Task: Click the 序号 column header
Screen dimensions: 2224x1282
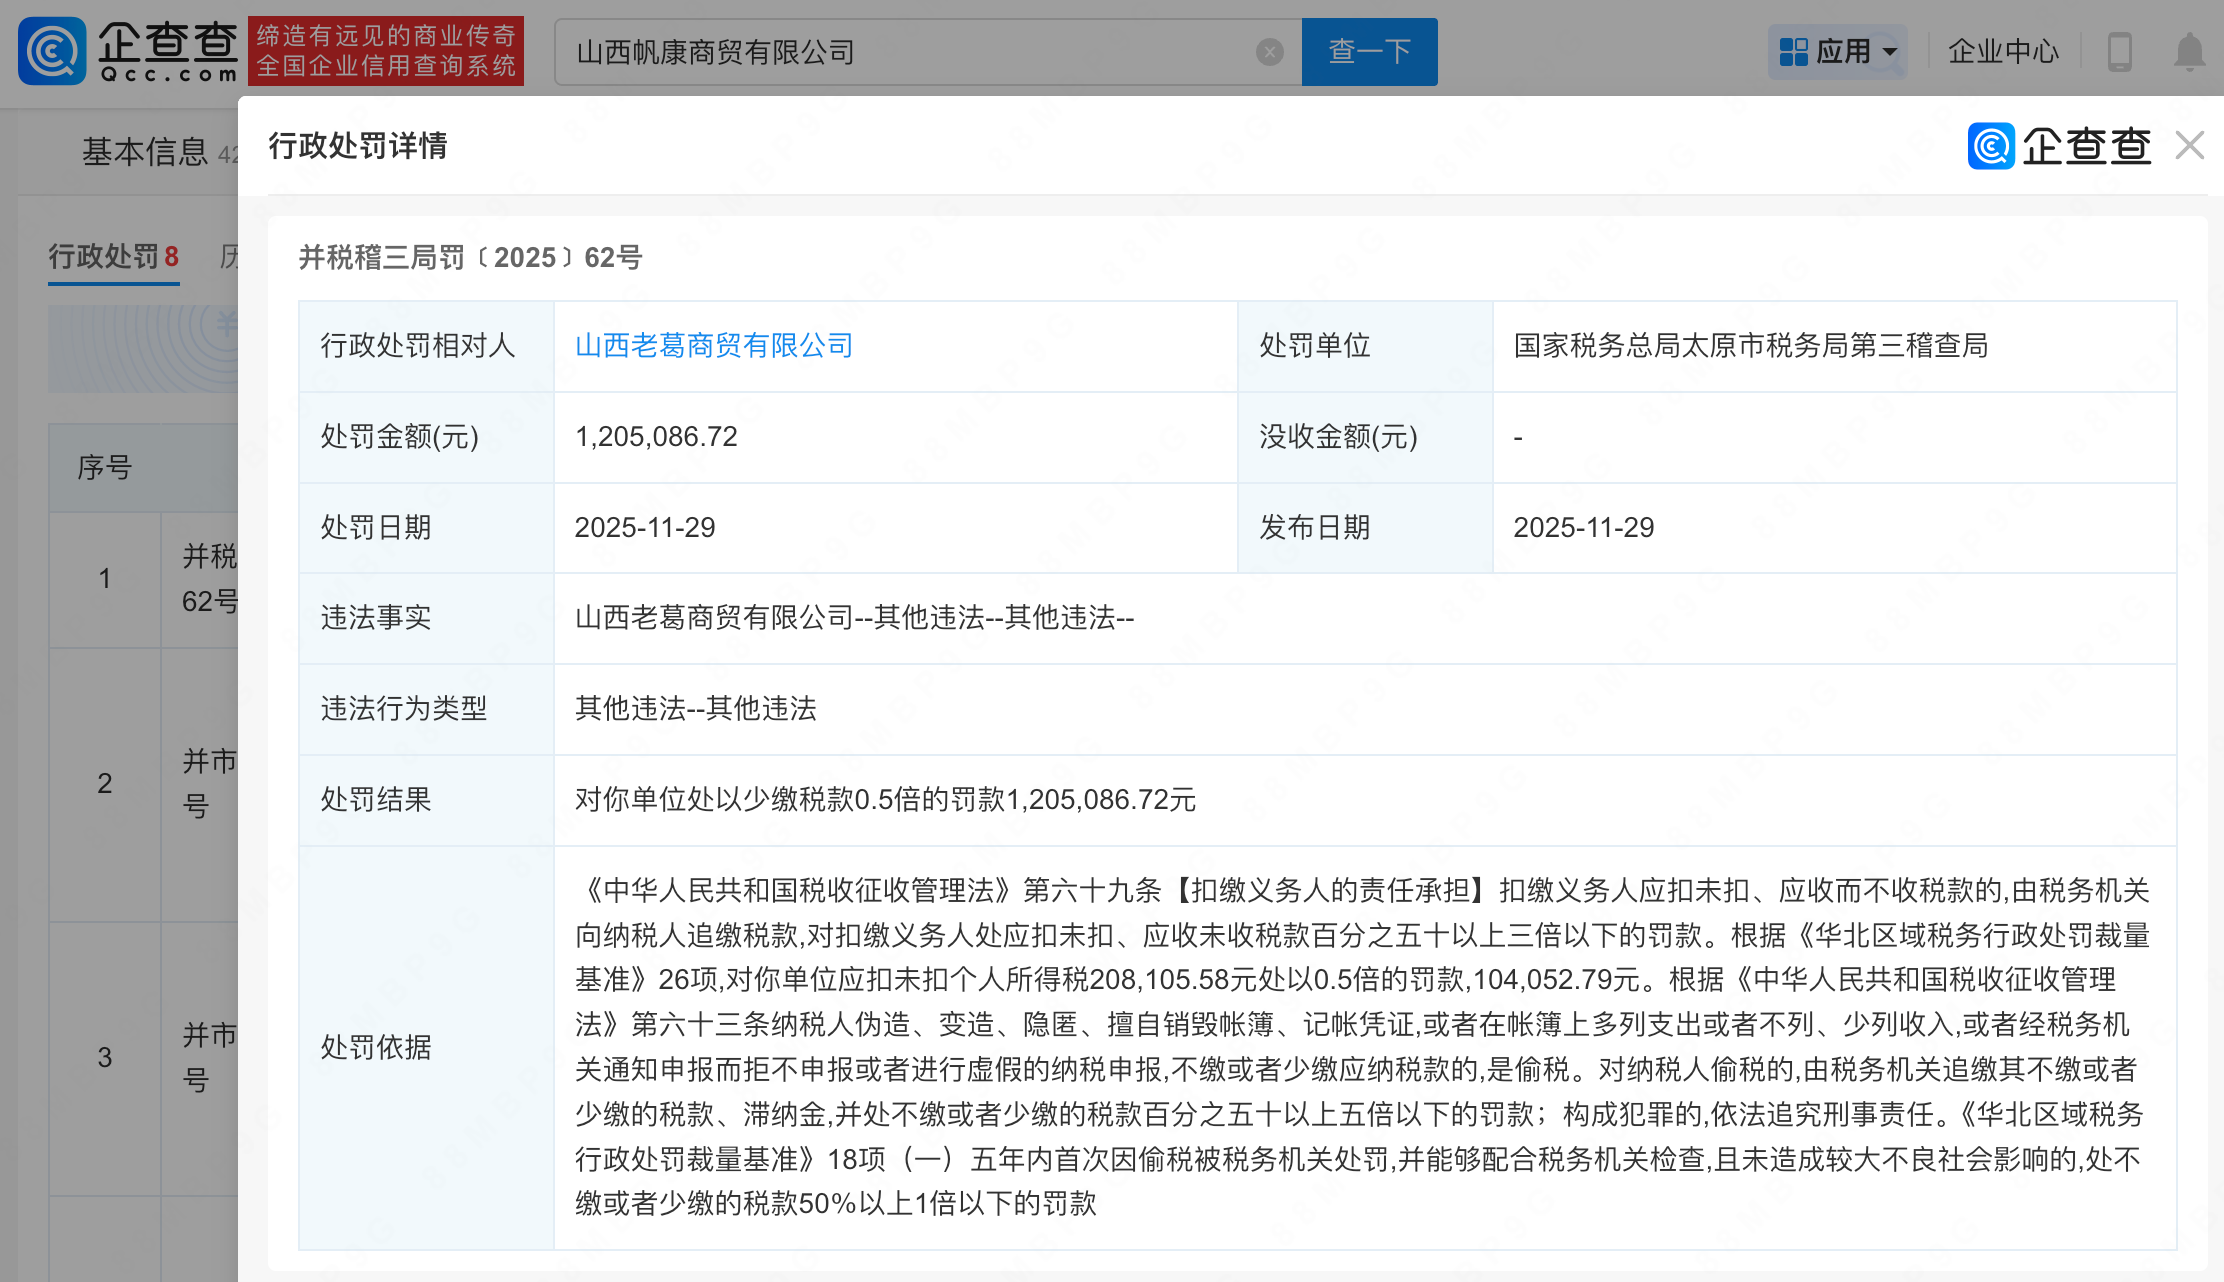Action: point(105,467)
